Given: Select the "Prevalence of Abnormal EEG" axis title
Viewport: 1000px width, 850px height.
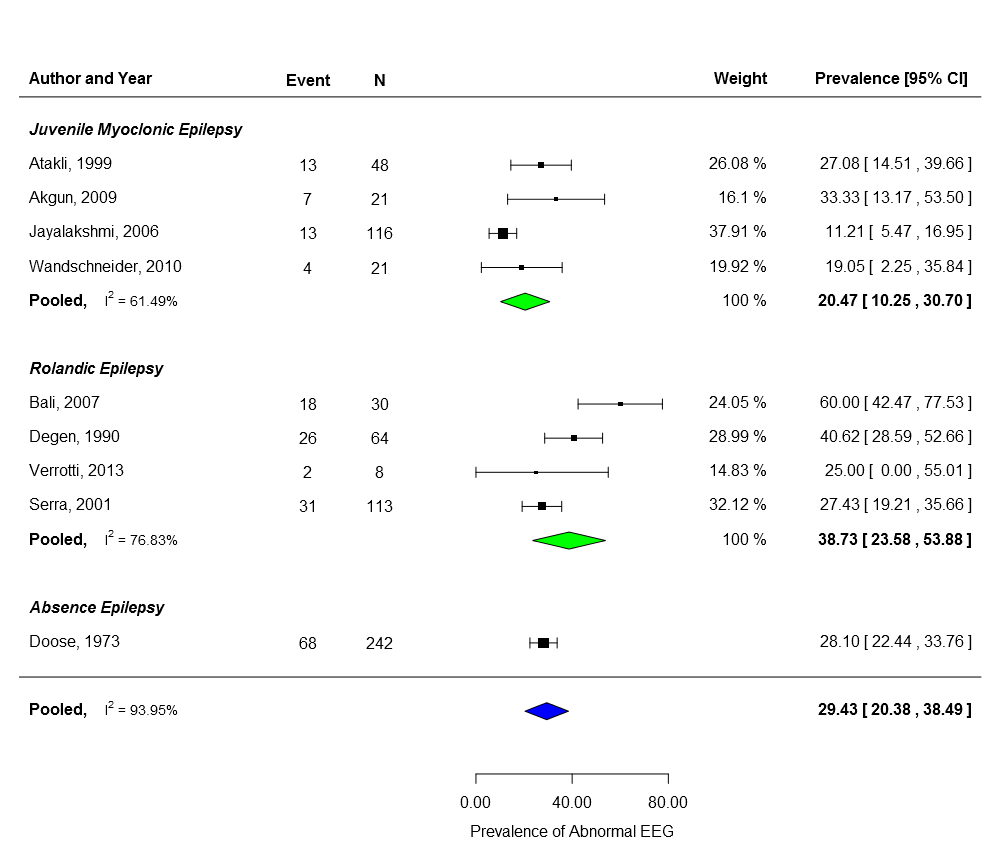Looking at the screenshot, I should [572, 832].
